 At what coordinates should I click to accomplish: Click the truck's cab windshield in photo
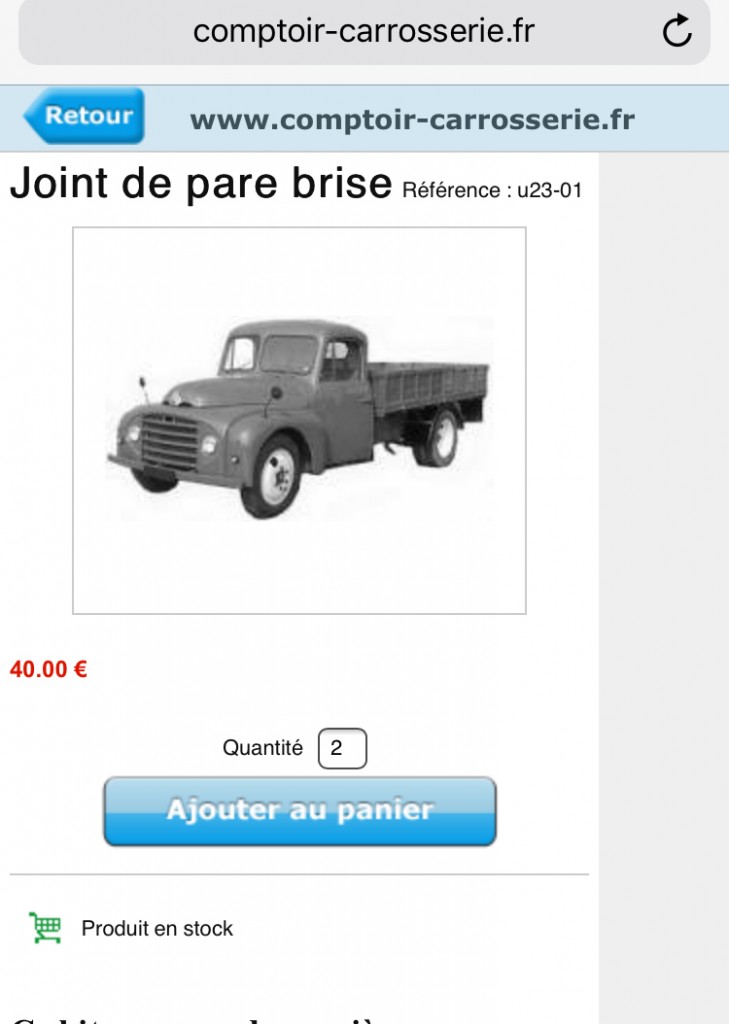click(x=288, y=355)
